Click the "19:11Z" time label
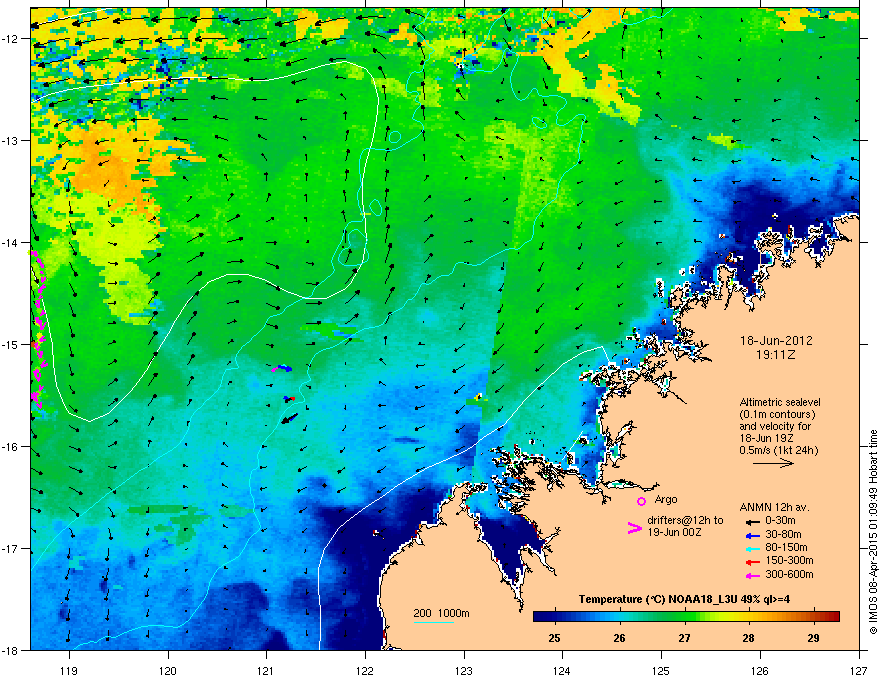This screenshot has width=880, height=680. (x=776, y=355)
